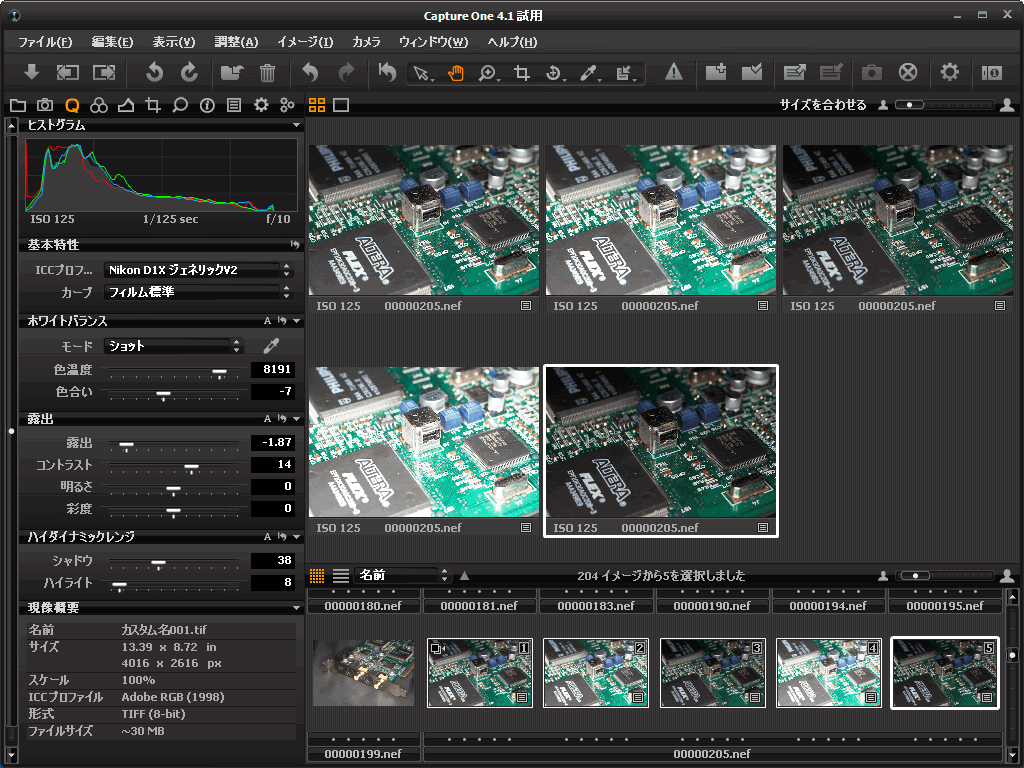
Task: Collapse the 現像概要 panel arrow
Action: [x=296, y=608]
